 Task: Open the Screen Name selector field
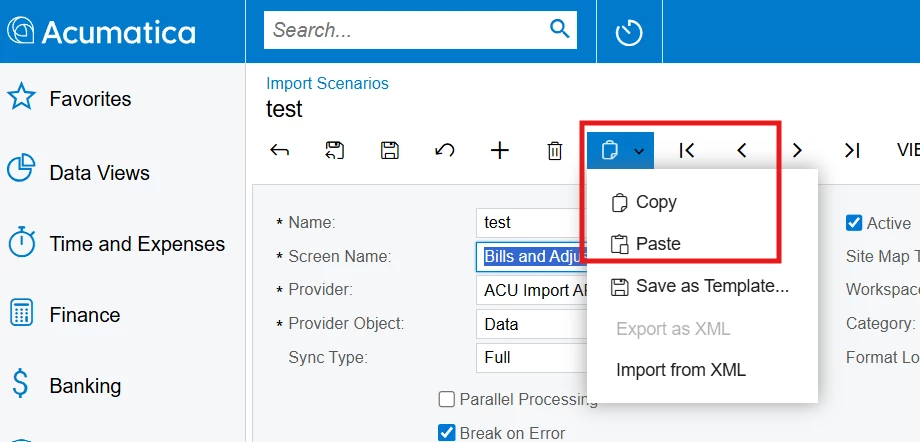pyautogui.click(x=532, y=257)
